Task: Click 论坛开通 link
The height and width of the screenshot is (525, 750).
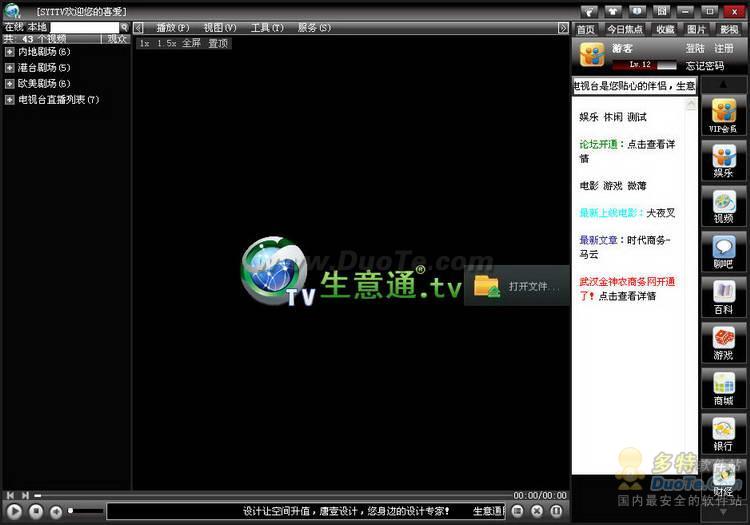Action: pos(598,144)
